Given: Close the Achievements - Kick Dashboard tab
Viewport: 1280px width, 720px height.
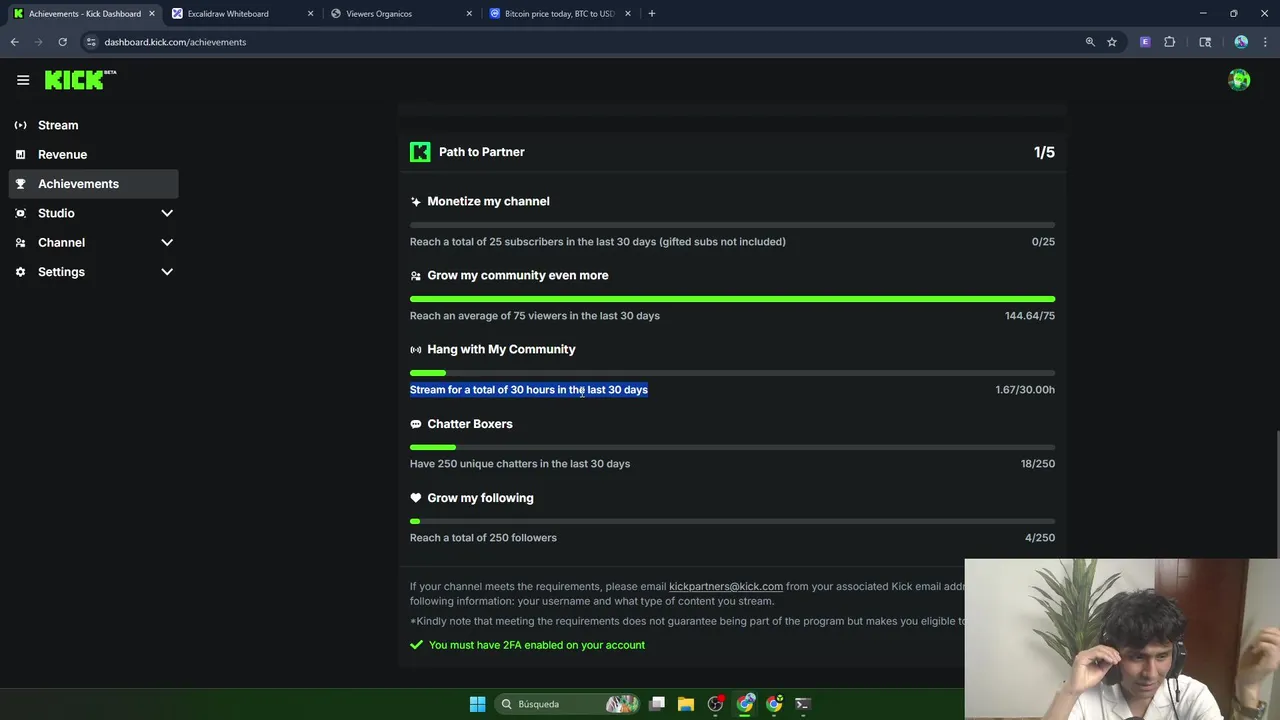Looking at the screenshot, I should click(152, 14).
